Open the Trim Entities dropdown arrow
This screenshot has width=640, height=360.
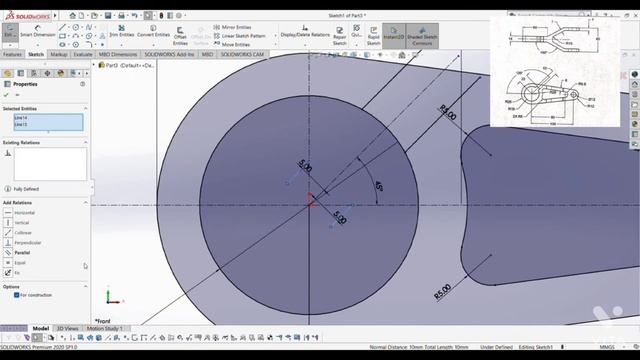tap(121, 44)
